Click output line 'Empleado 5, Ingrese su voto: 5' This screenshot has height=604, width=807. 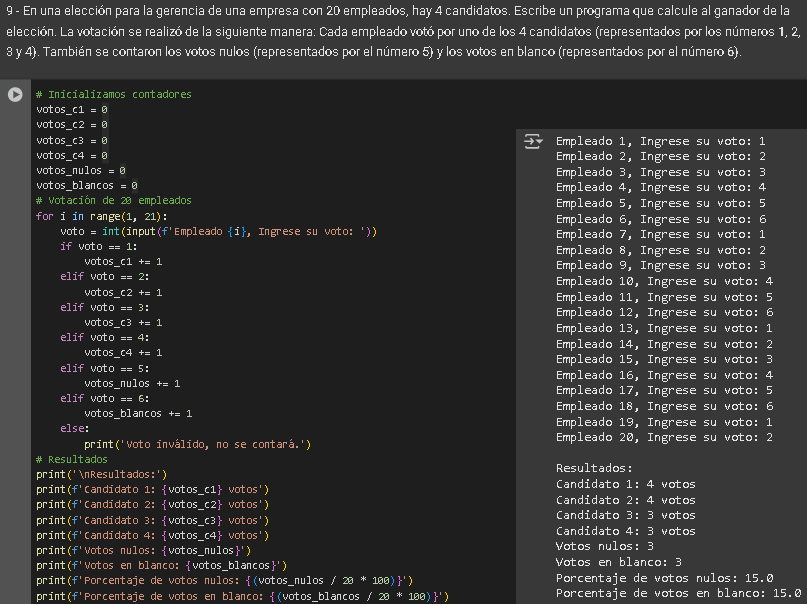pyautogui.click(x=661, y=203)
